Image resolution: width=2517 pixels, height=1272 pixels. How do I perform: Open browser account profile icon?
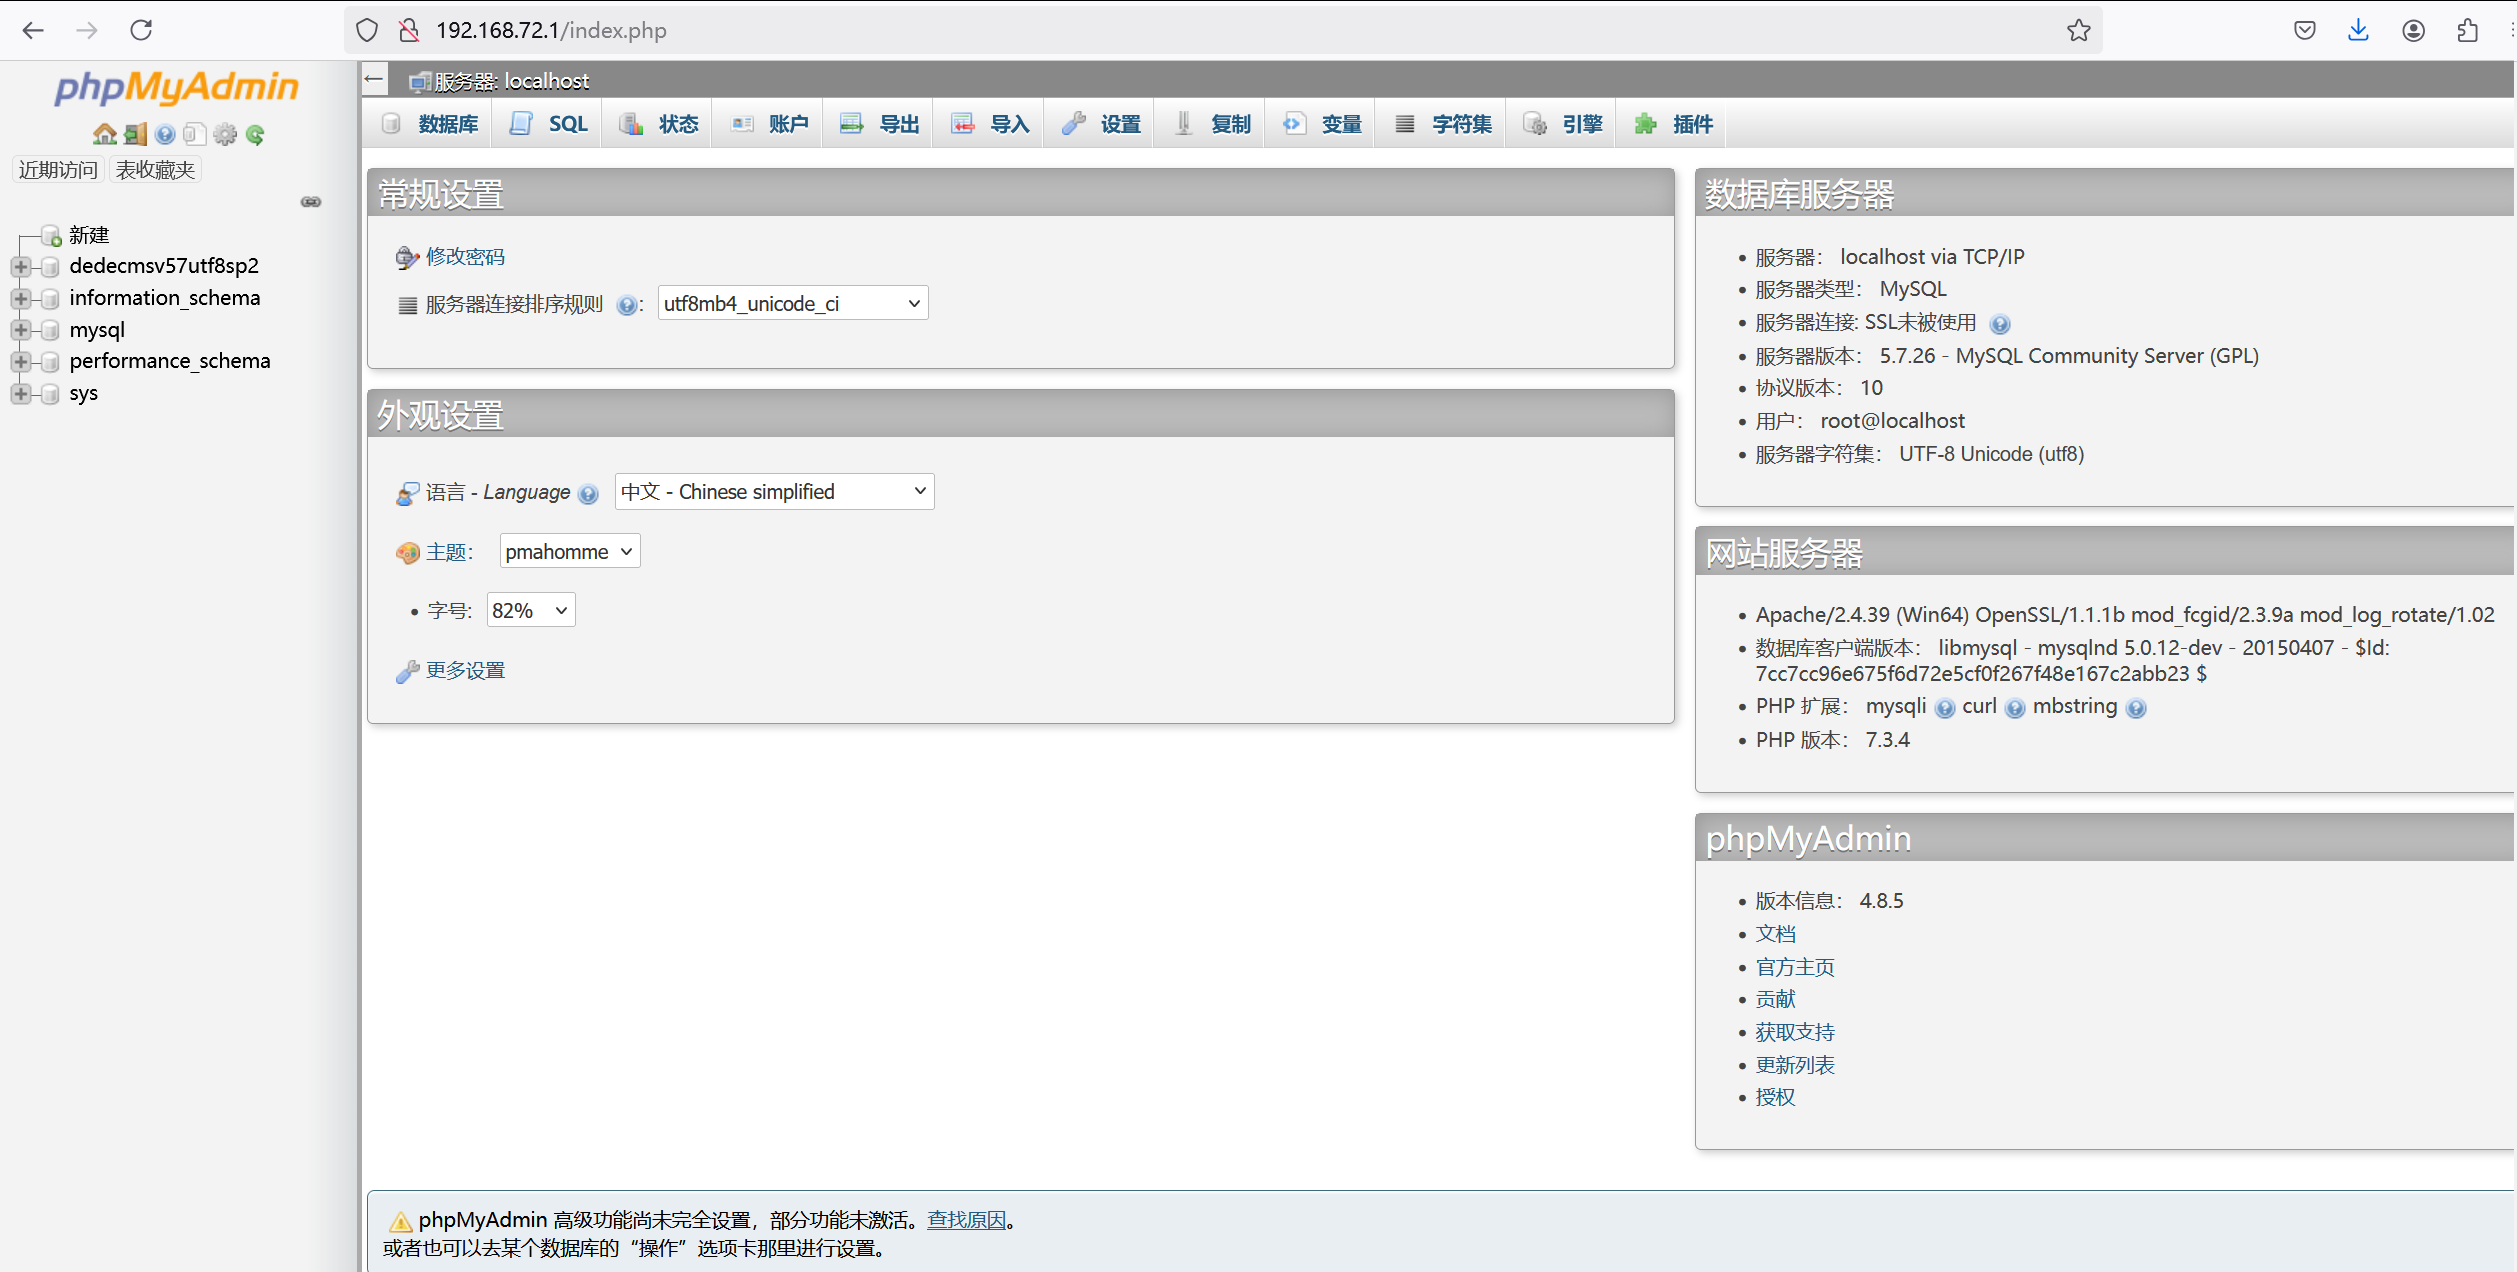(2413, 30)
